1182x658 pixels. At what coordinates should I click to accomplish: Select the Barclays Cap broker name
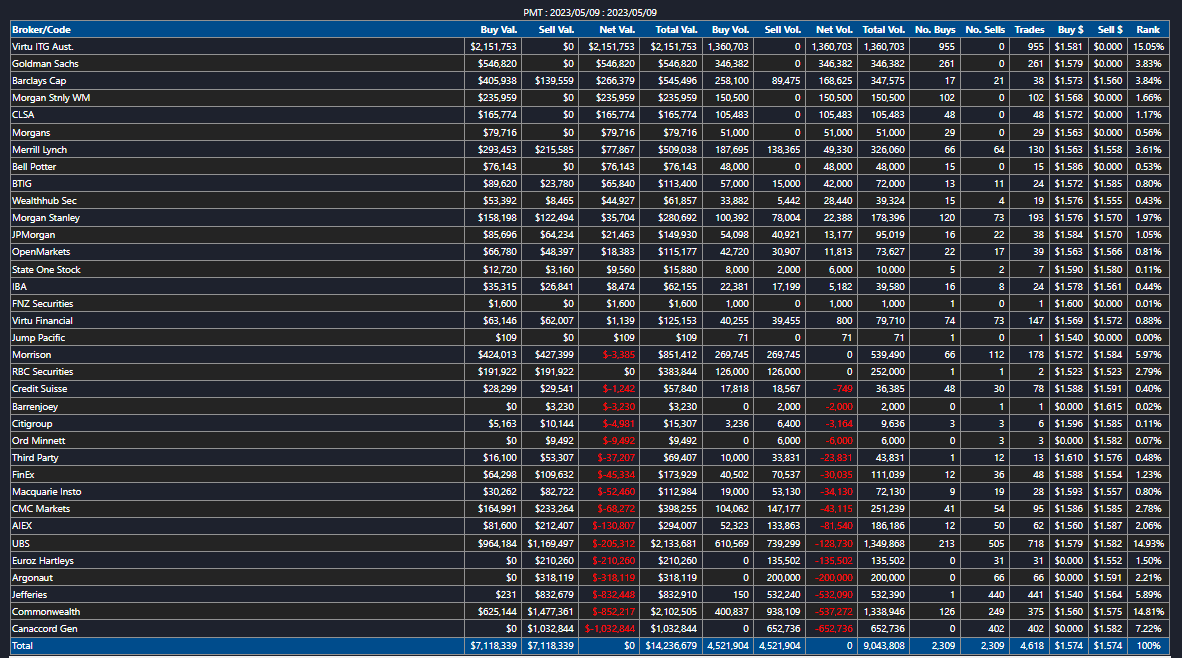(x=39, y=81)
